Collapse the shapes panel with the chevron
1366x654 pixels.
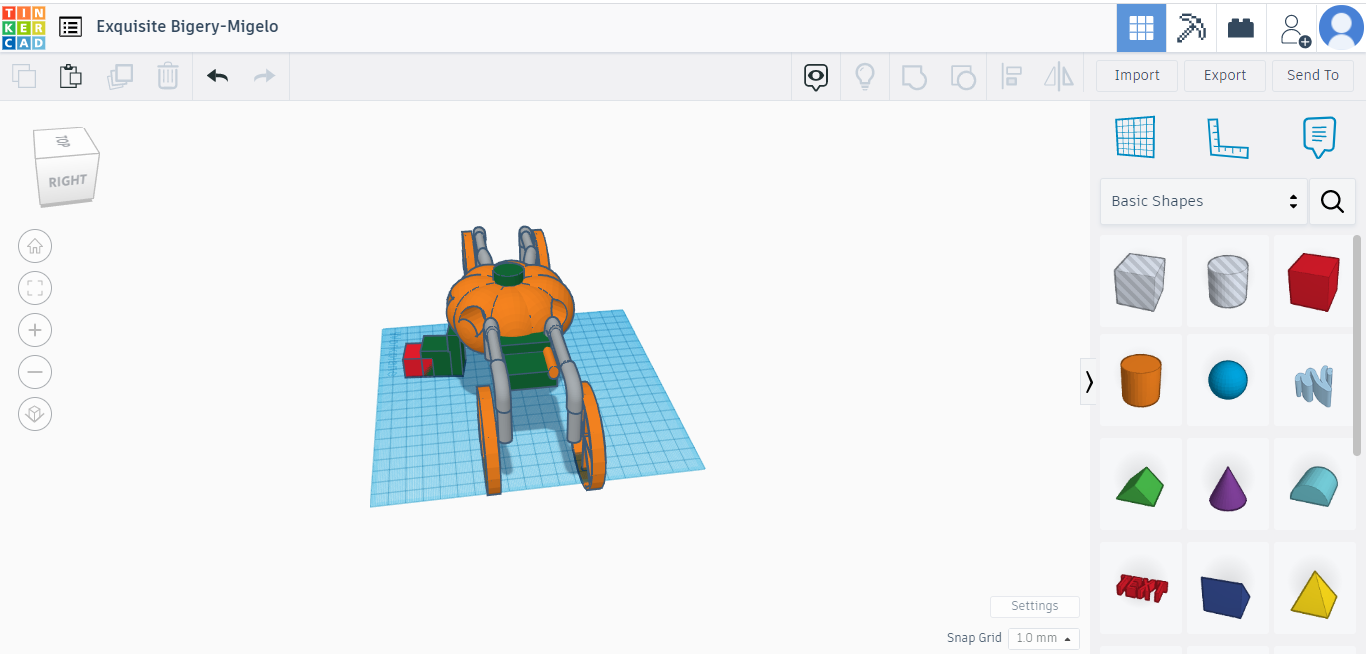(1088, 381)
